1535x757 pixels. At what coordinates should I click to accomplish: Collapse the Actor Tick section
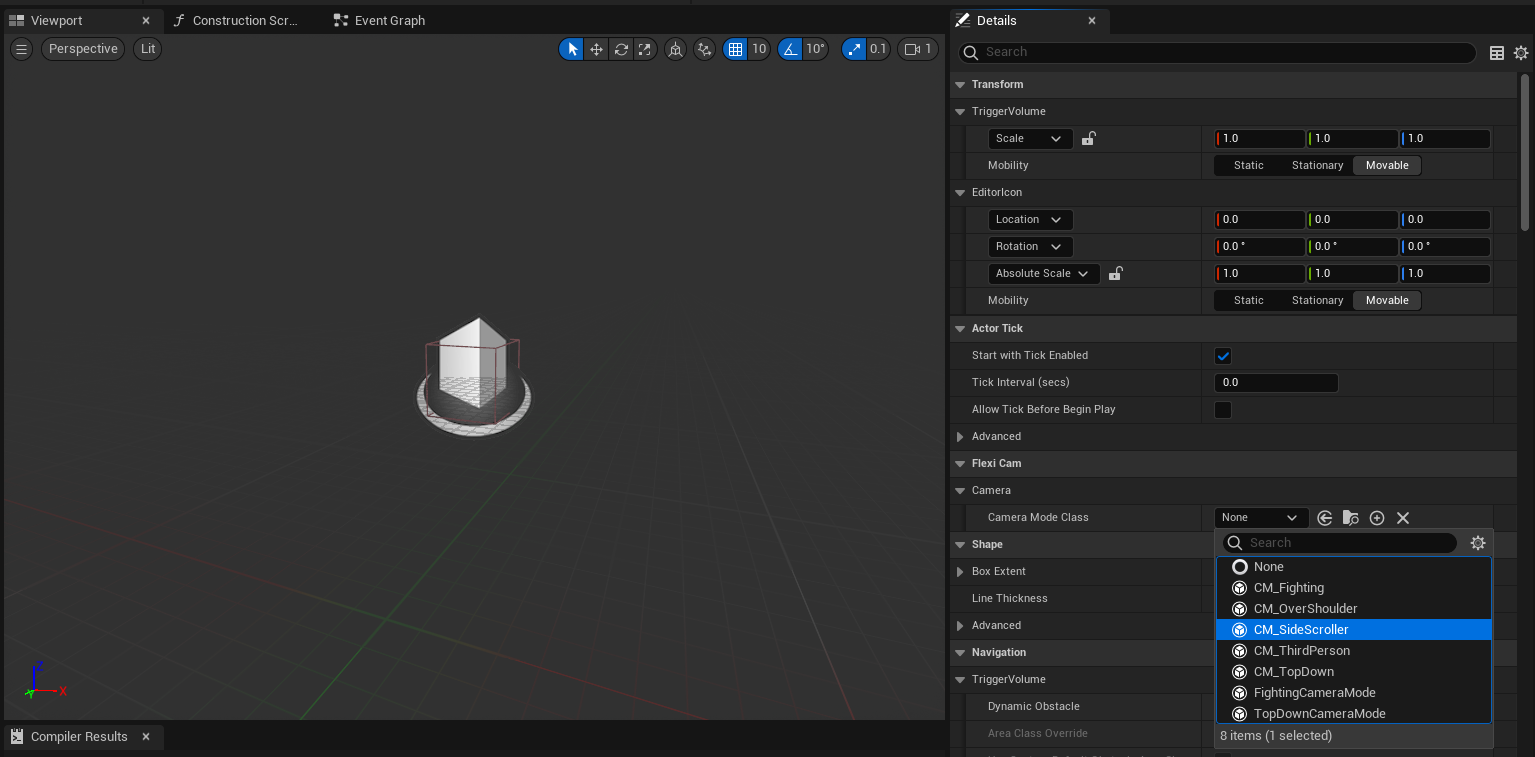960,329
